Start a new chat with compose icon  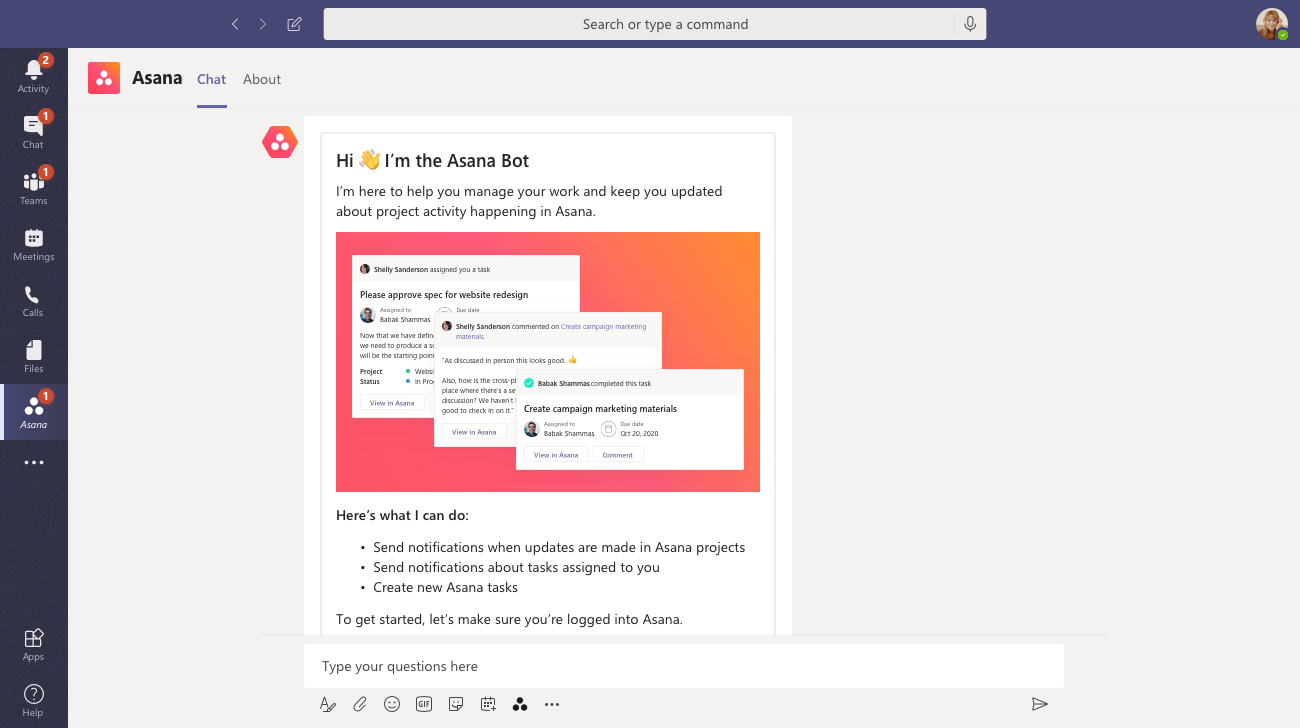[x=294, y=24]
